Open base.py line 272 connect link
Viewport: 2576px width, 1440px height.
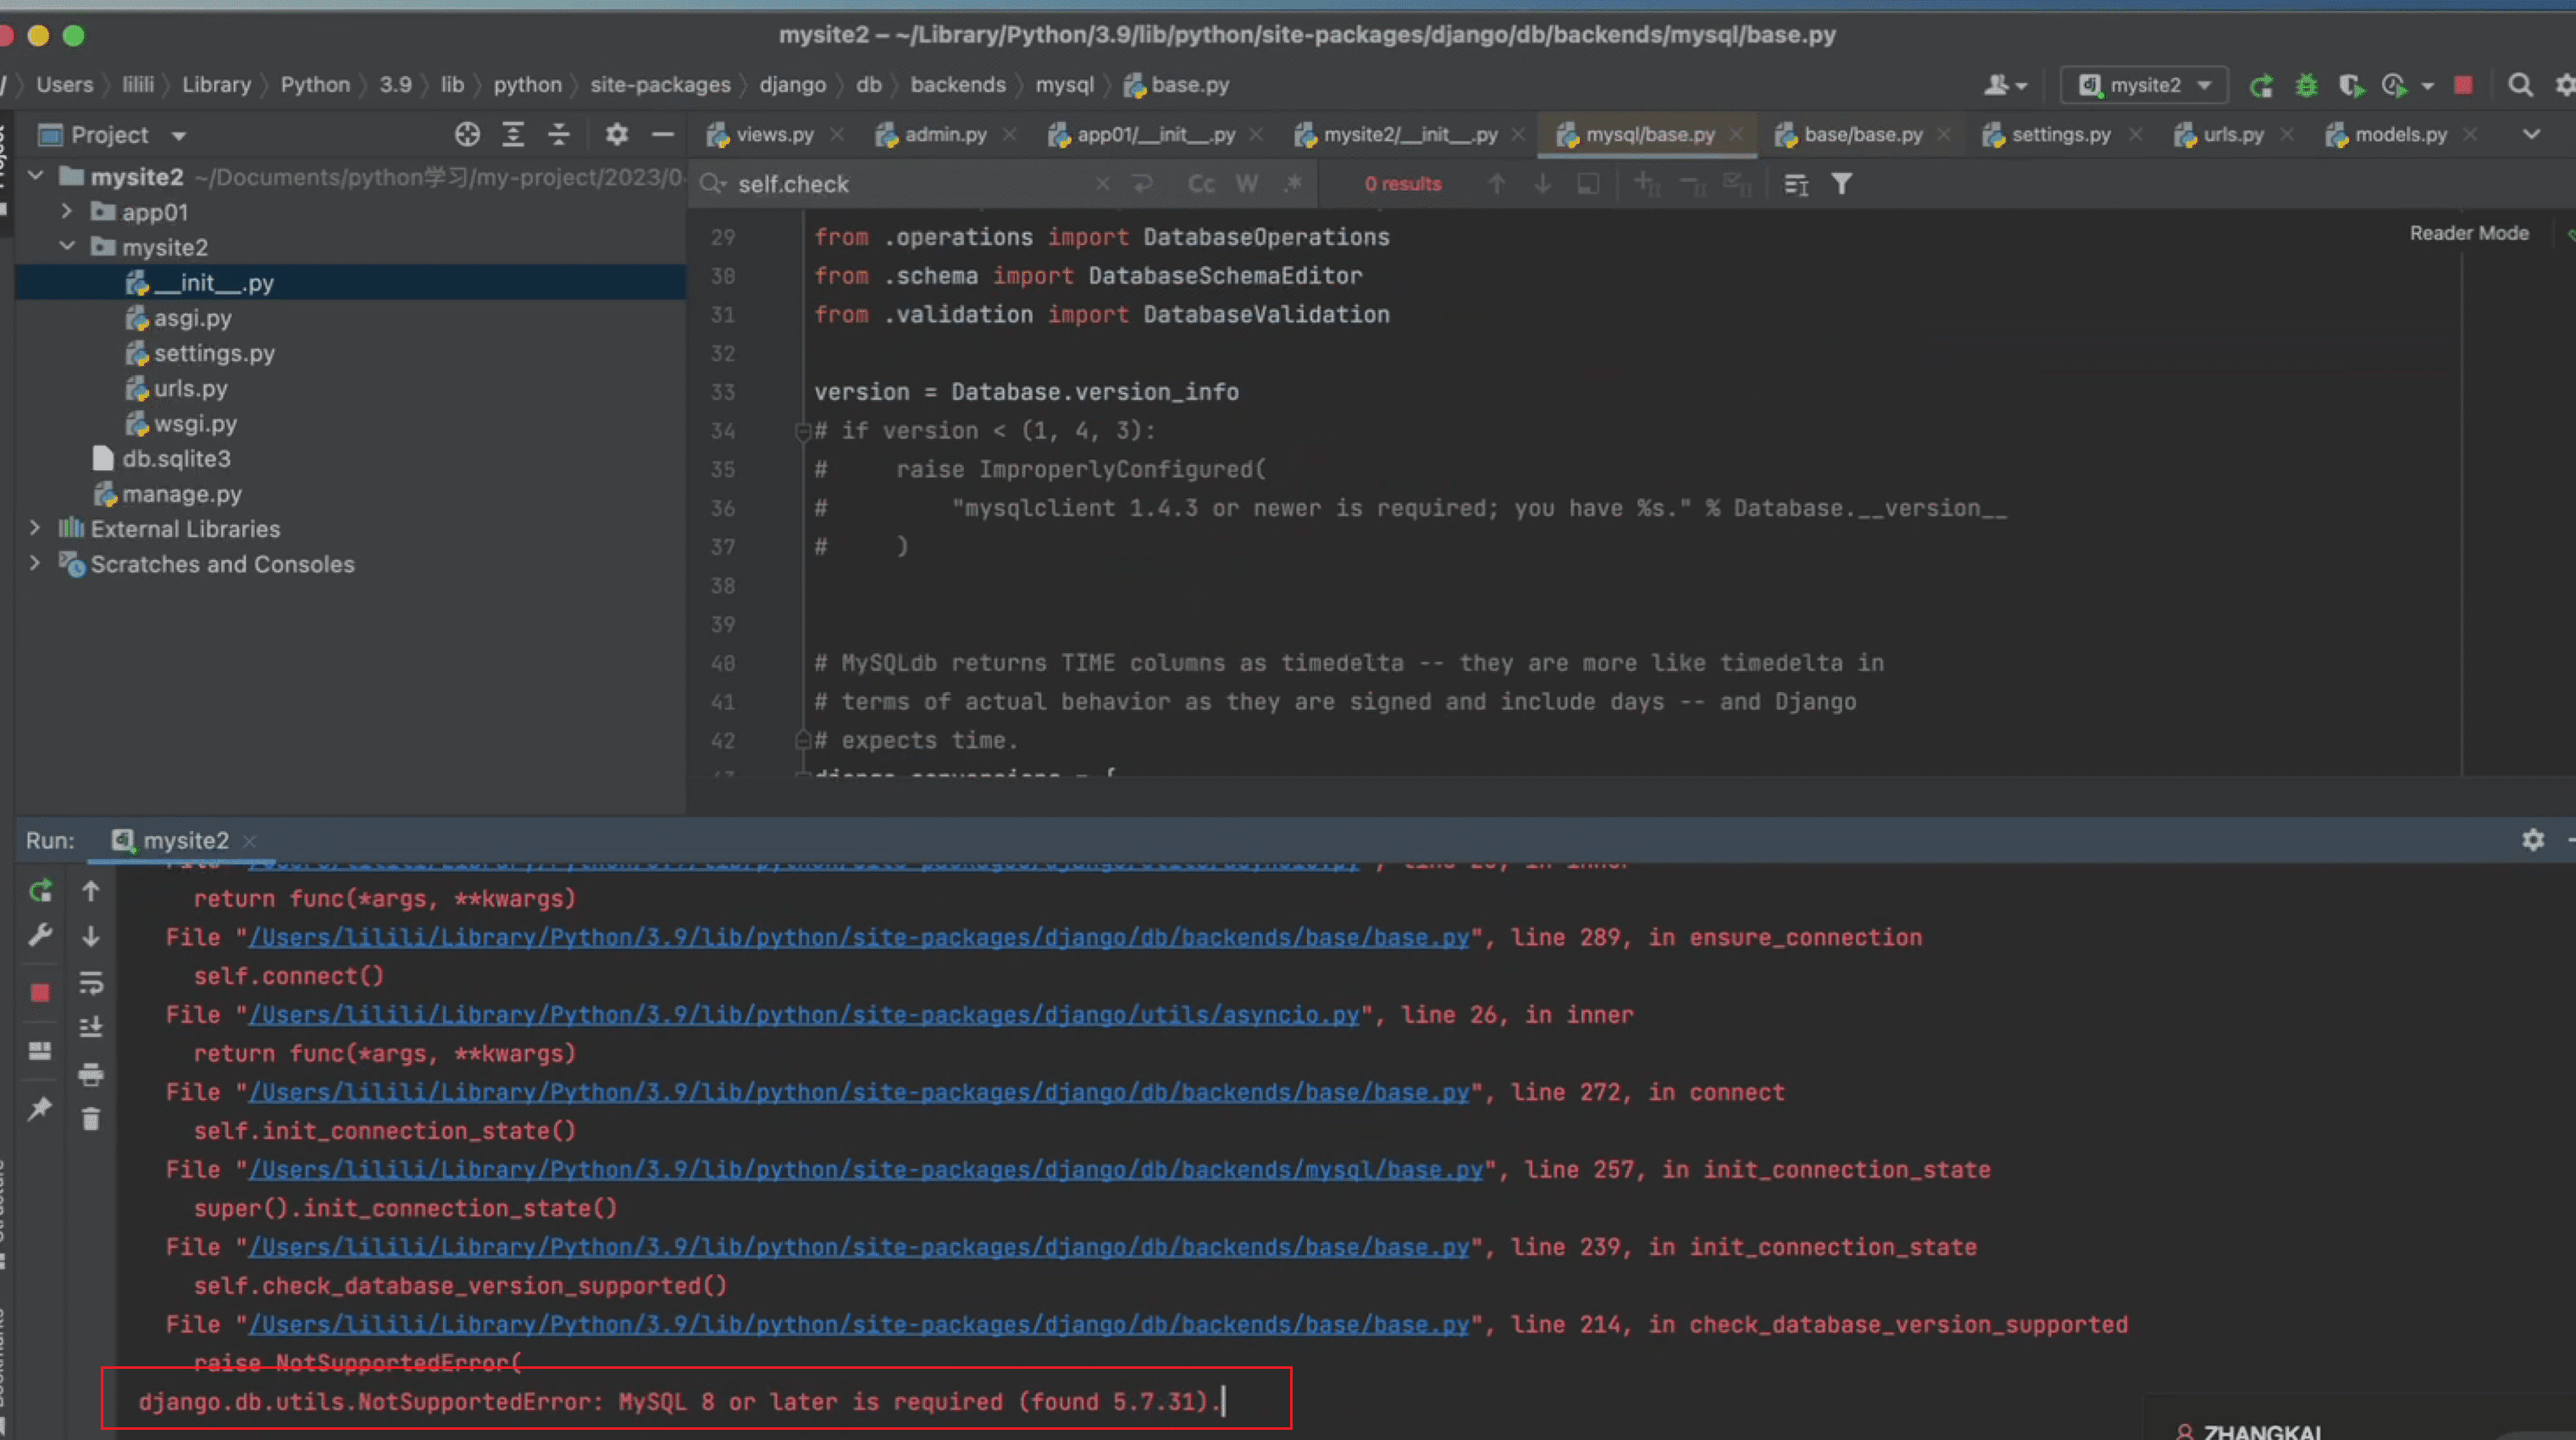(x=859, y=1093)
